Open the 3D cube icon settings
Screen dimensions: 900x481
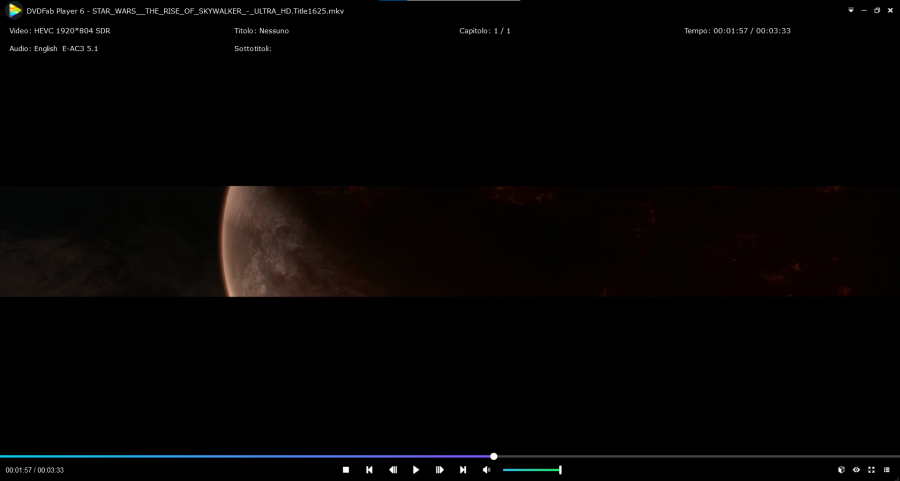(x=841, y=470)
